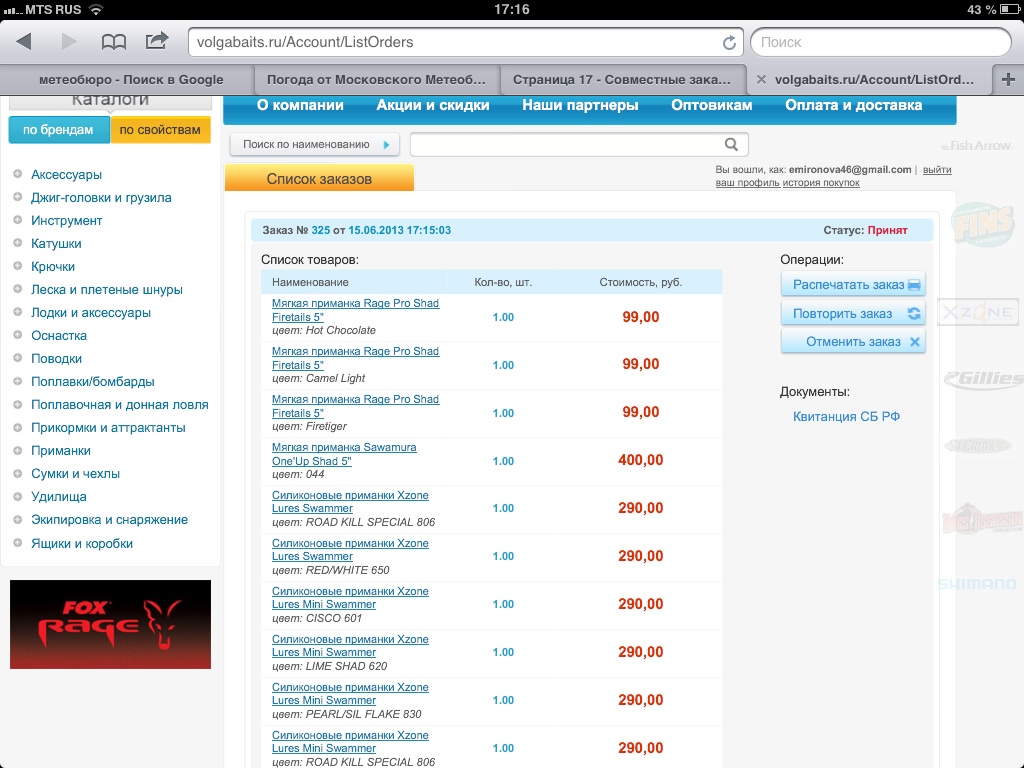The width and height of the screenshot is (1024, 768).
Task: Switch catalog view to 'по свойствам'
Action: 160,130
